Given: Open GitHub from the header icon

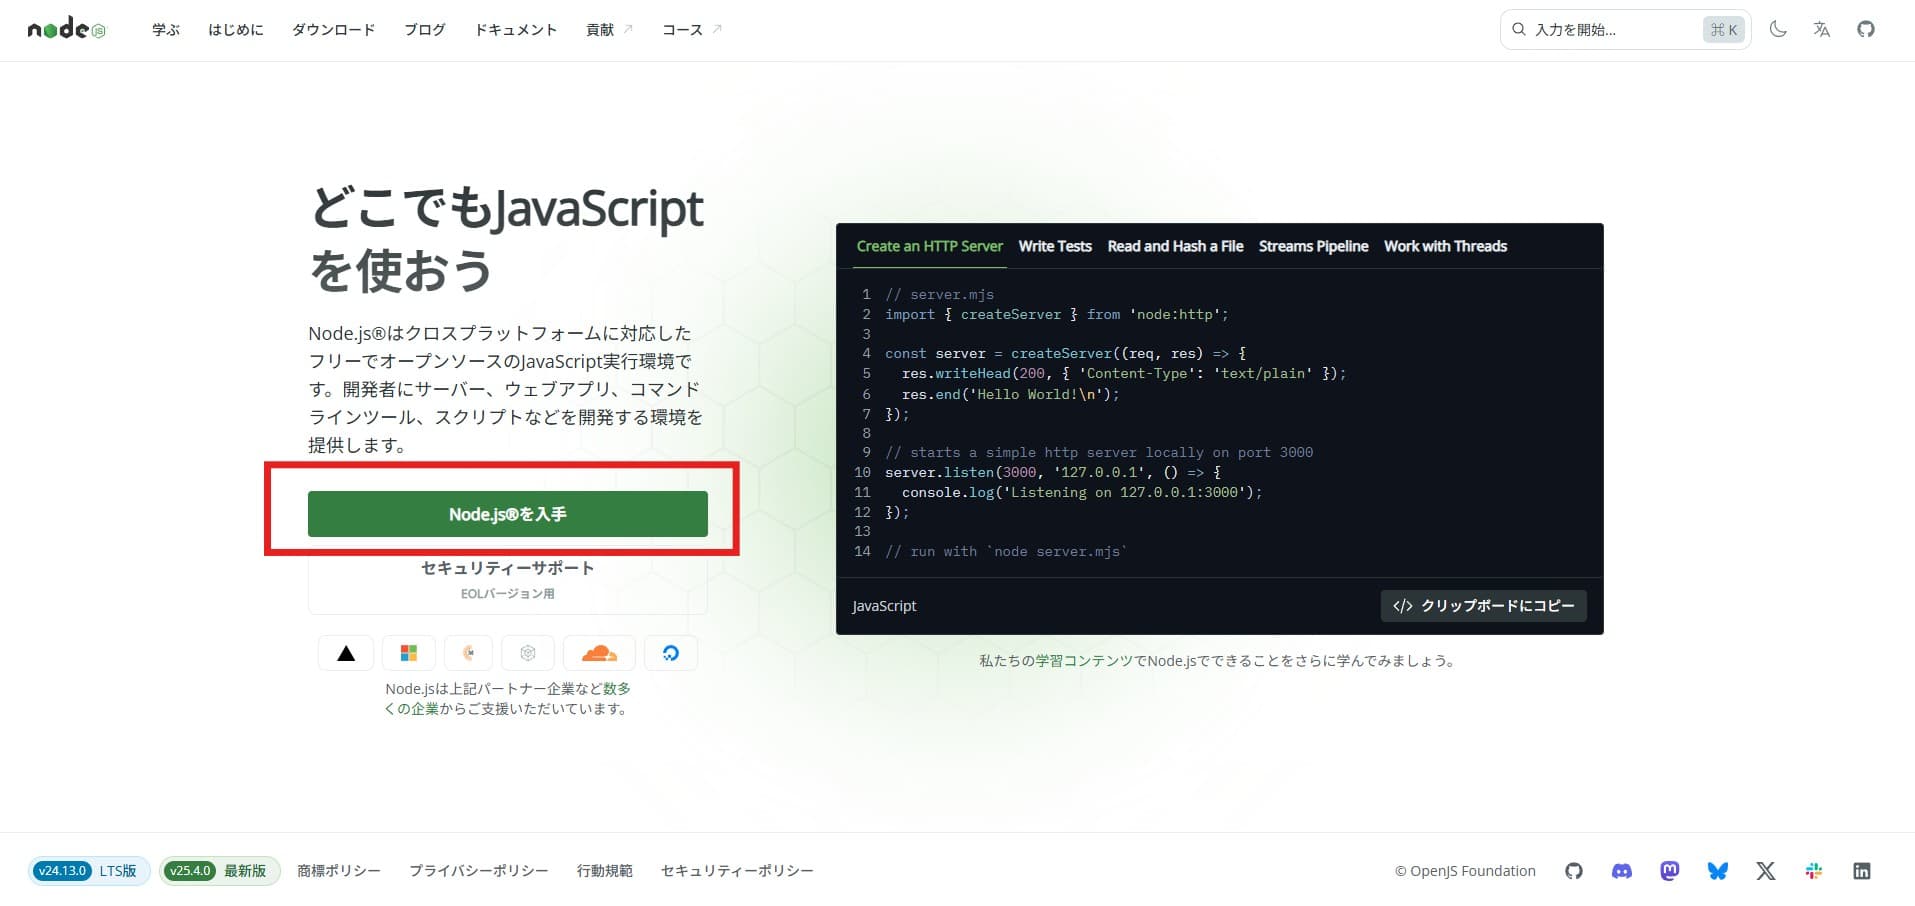Looking at the screenshot, I should point(1865,29).
